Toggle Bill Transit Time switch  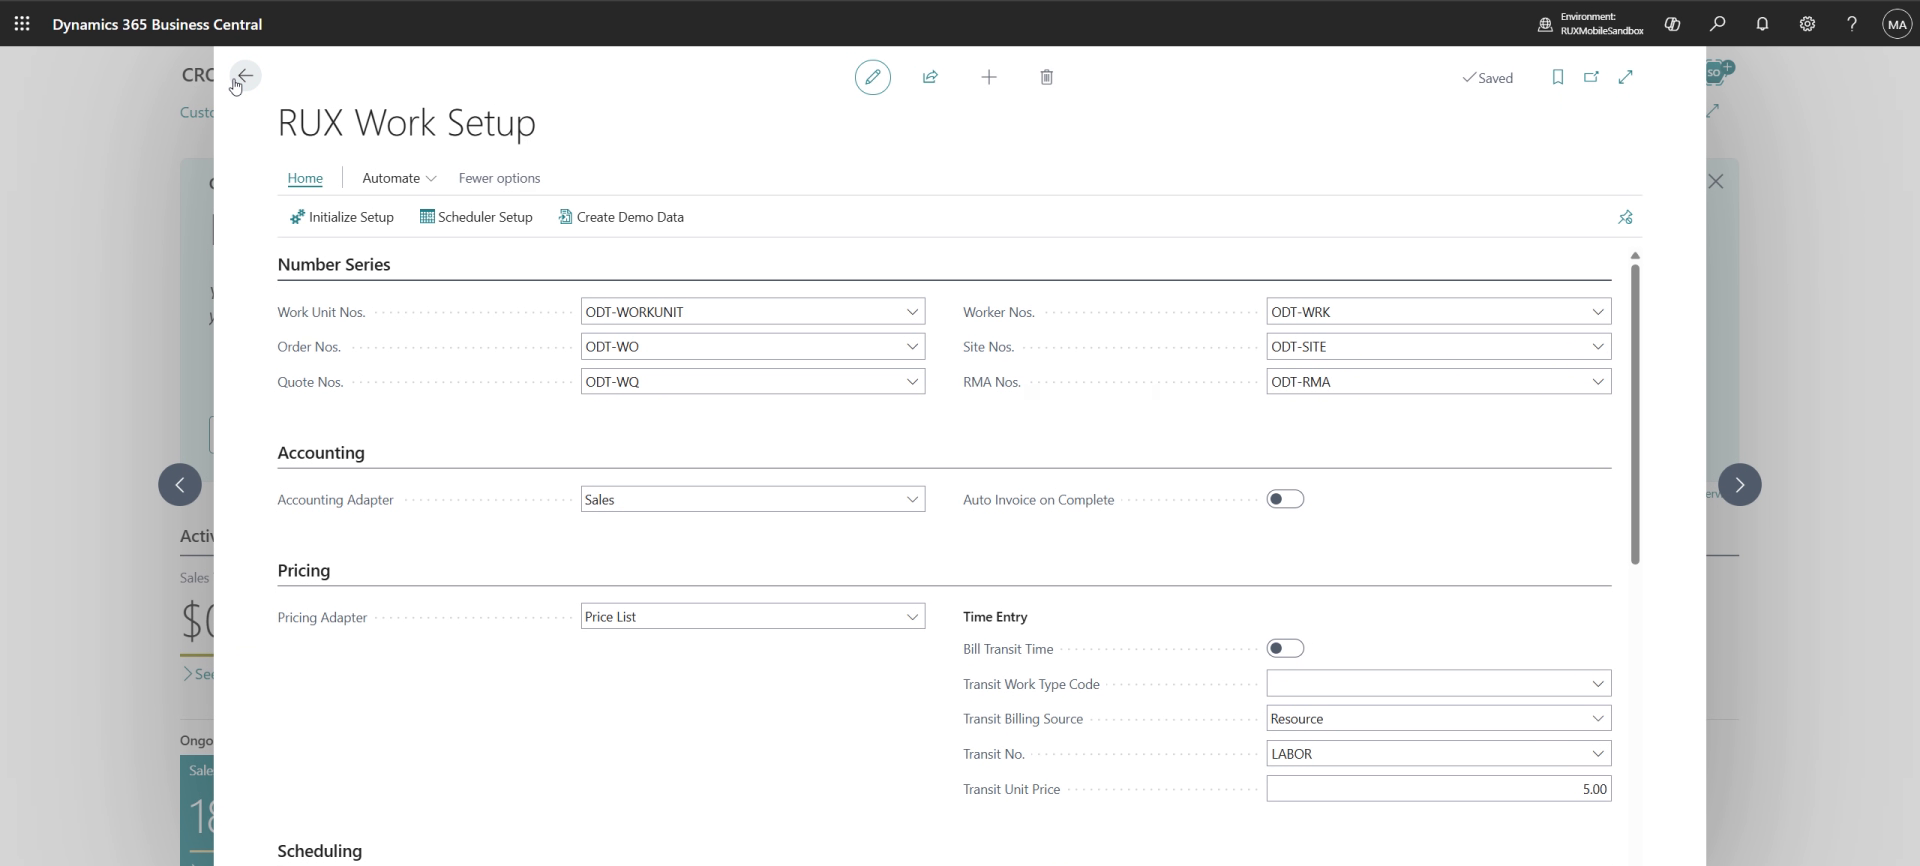click(1285, 649)
